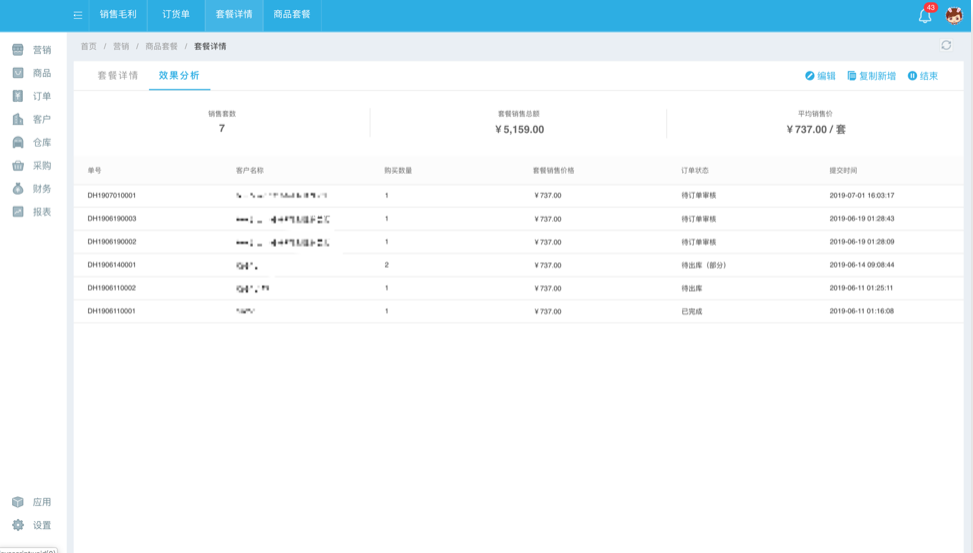Select 仓库 in the sidebar
The image size is (973, 553).
[32, 142]
